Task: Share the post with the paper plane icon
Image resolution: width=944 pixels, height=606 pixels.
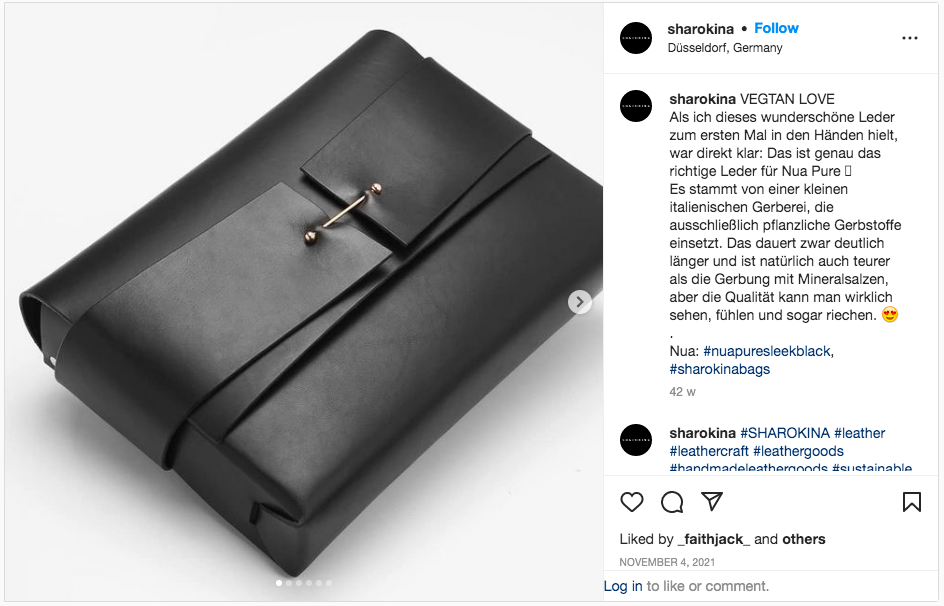Action: tap(712, 501)
